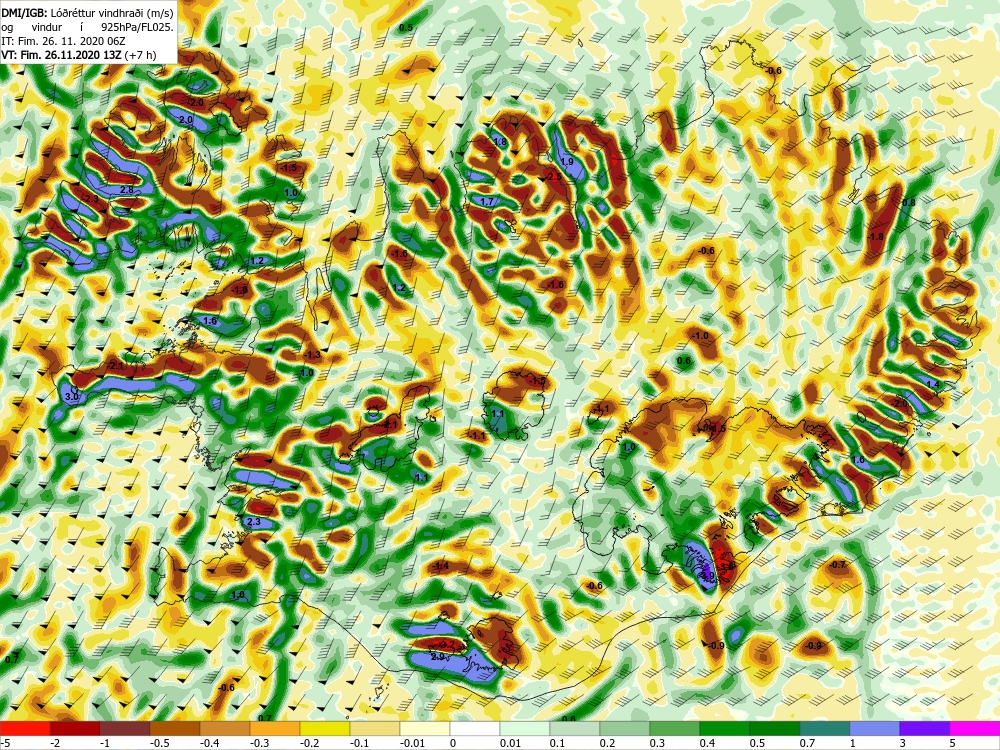
Task: Click the map value label -1.4
Action: tap(440, 566)
